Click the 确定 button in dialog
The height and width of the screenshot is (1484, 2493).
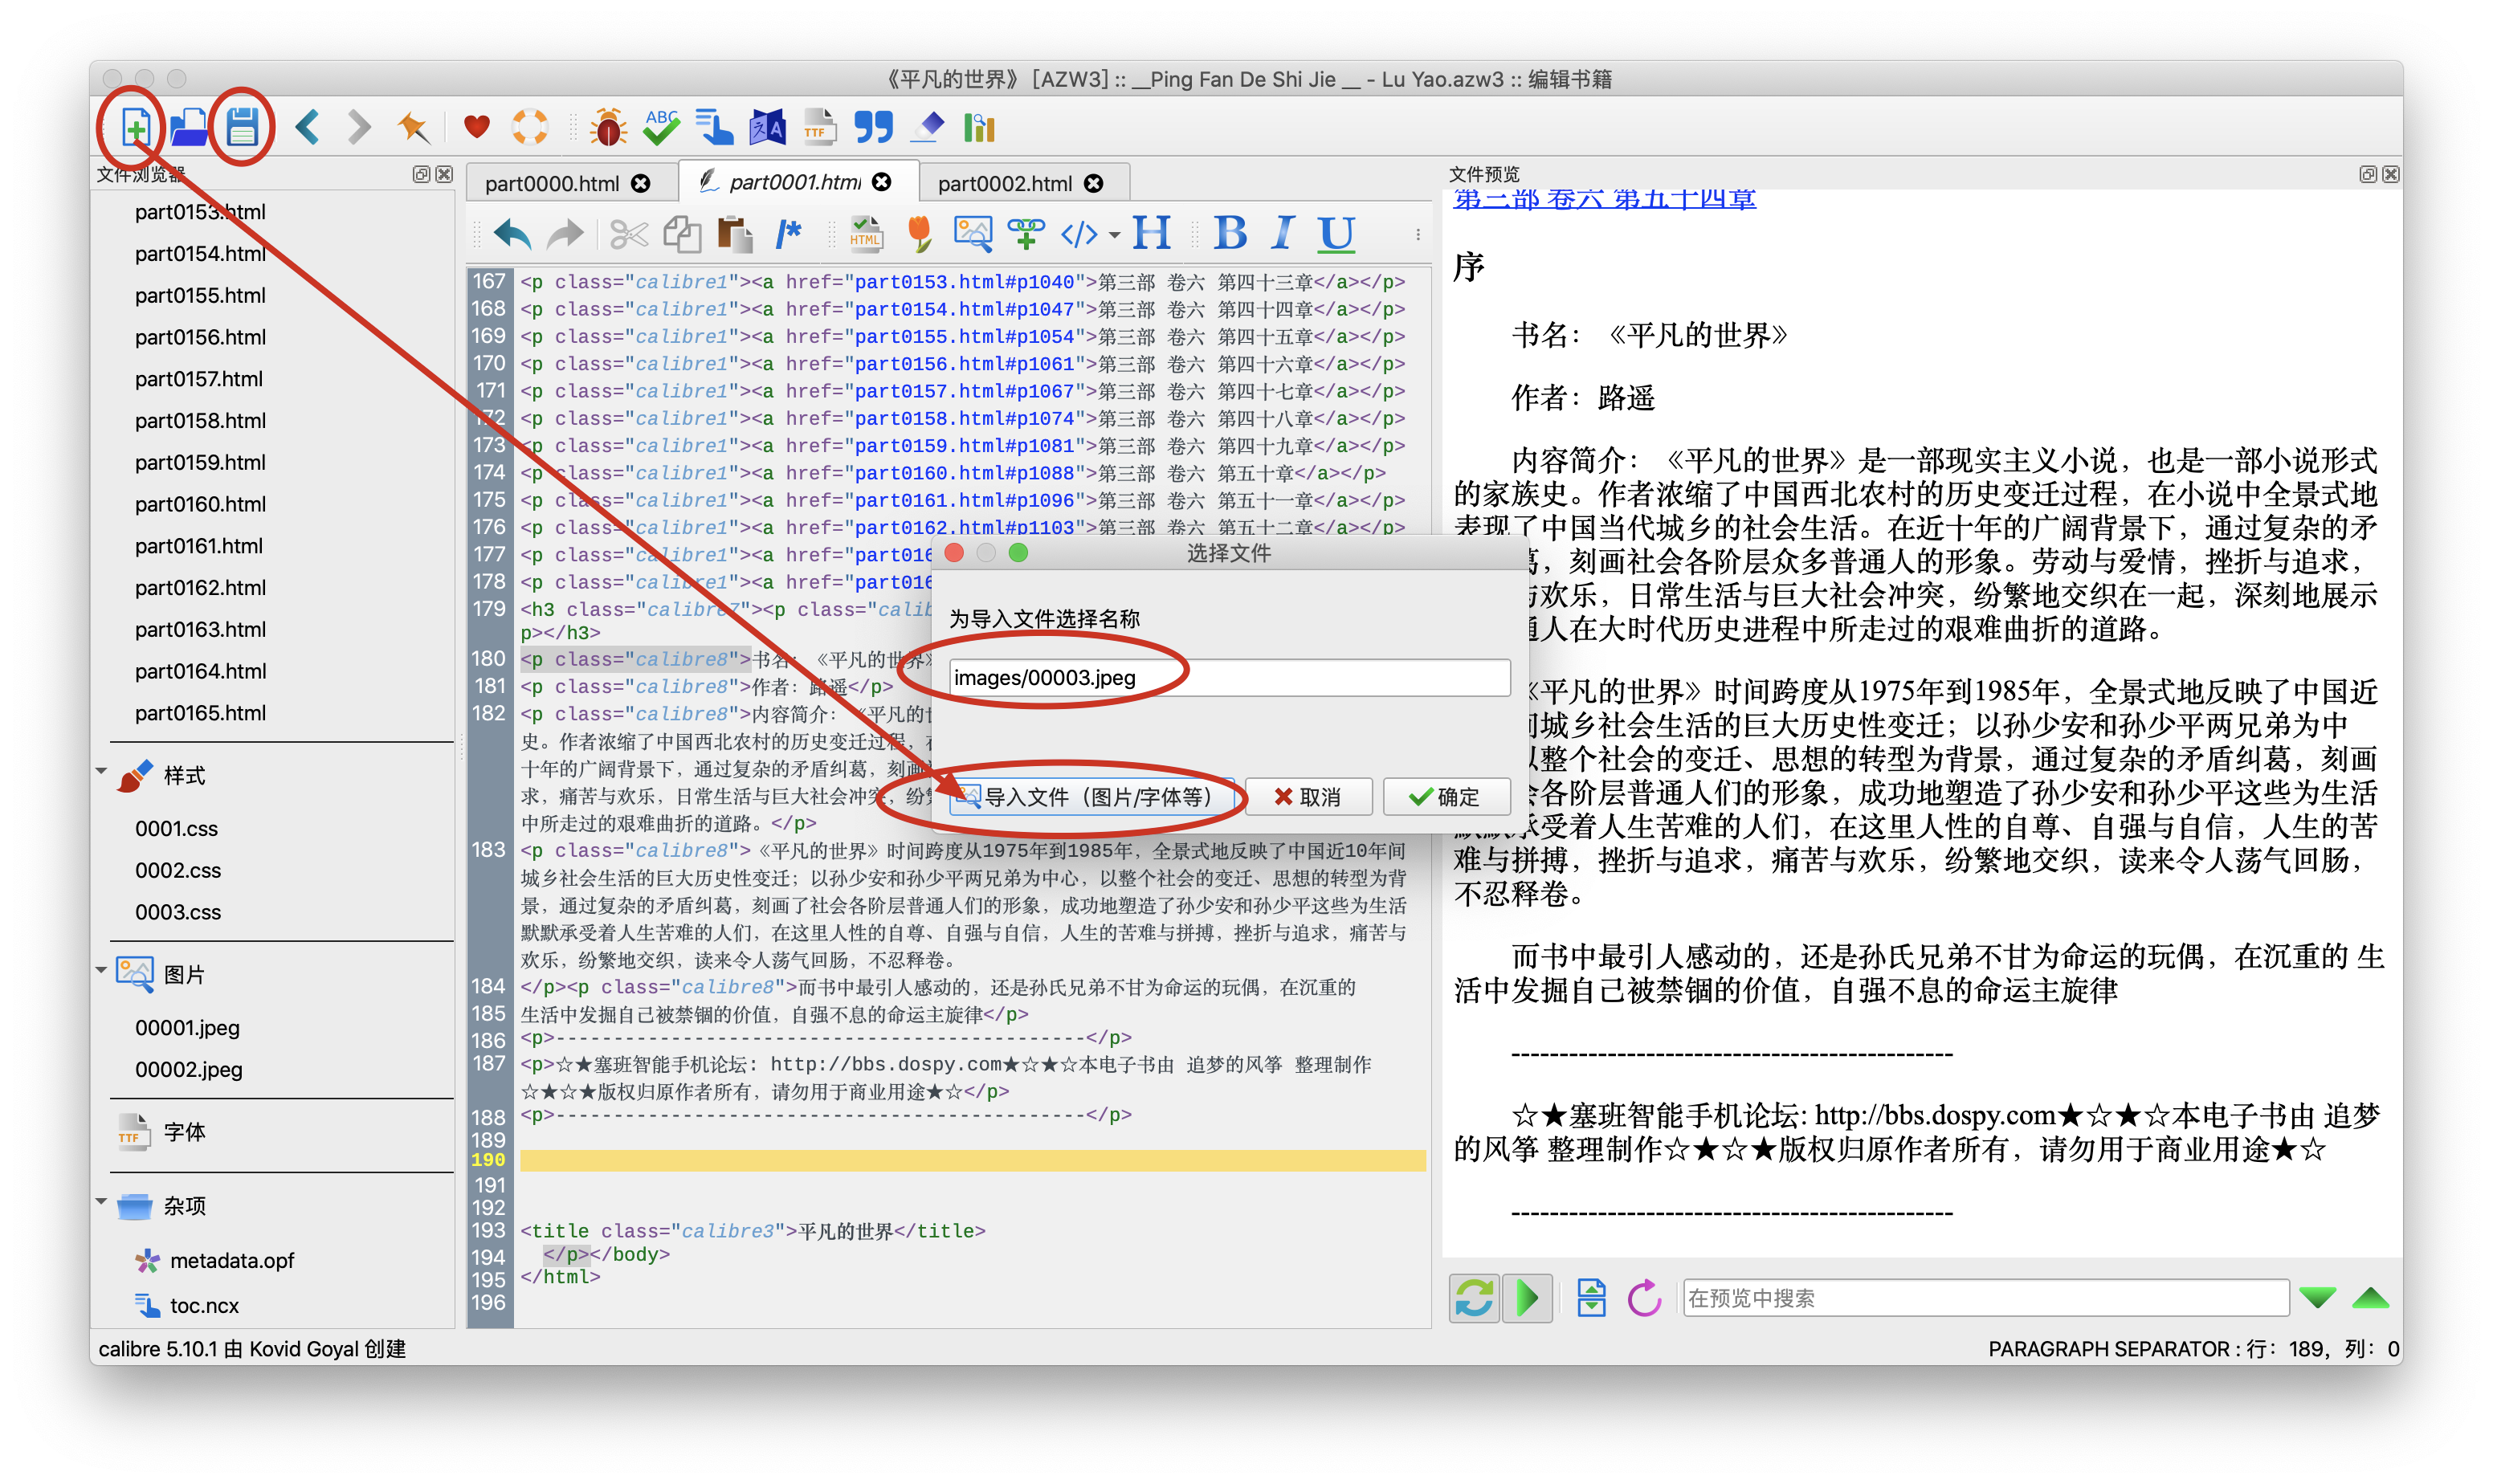(1446, 797)
